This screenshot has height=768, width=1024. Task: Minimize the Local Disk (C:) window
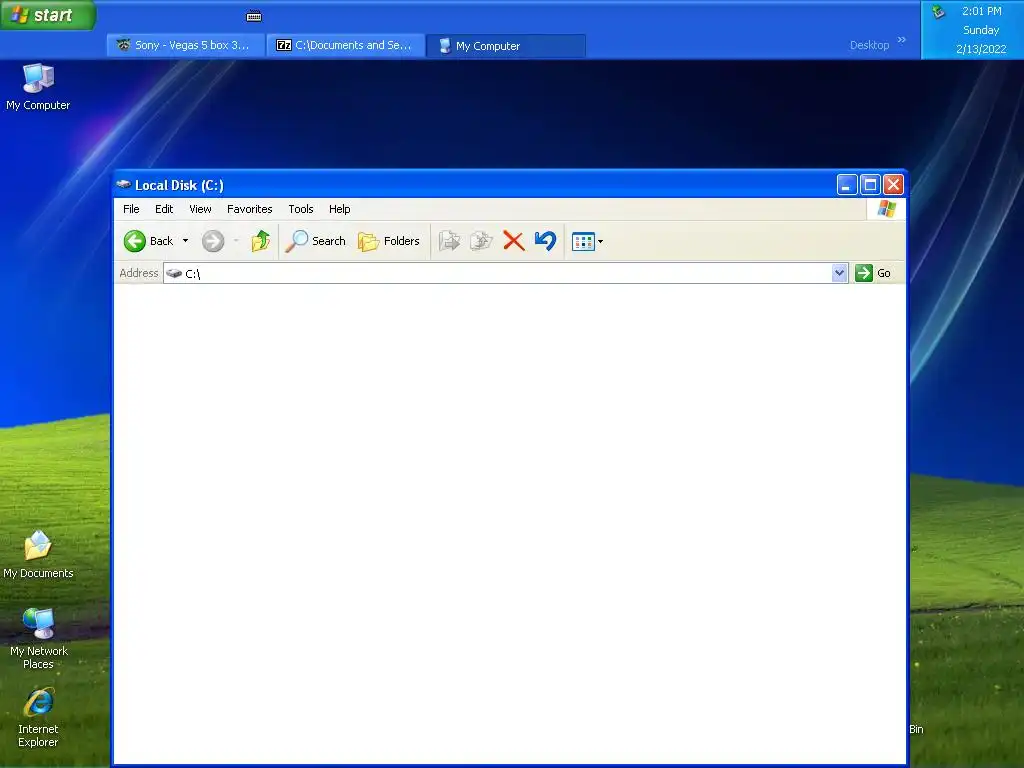(847, 185)
